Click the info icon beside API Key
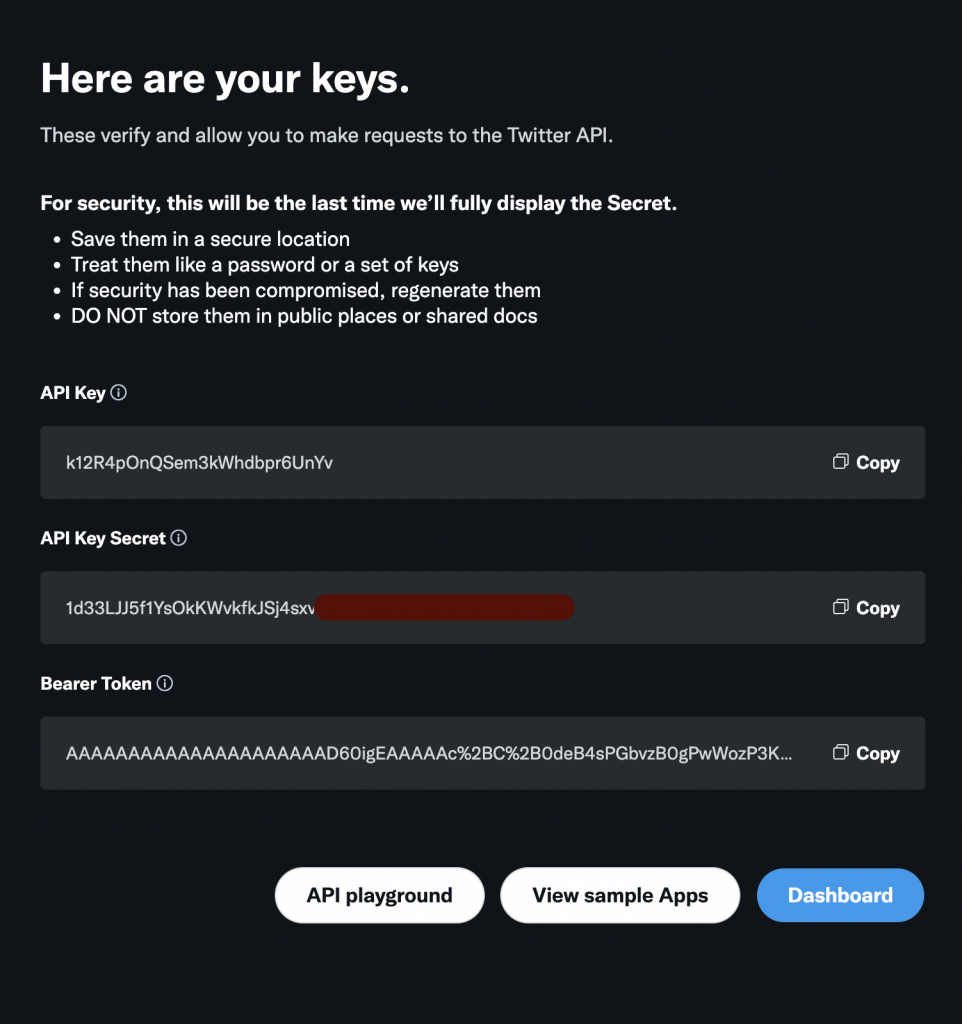Screen dimensions: 962x1024 pyautogui.click(x=118, y=392)
